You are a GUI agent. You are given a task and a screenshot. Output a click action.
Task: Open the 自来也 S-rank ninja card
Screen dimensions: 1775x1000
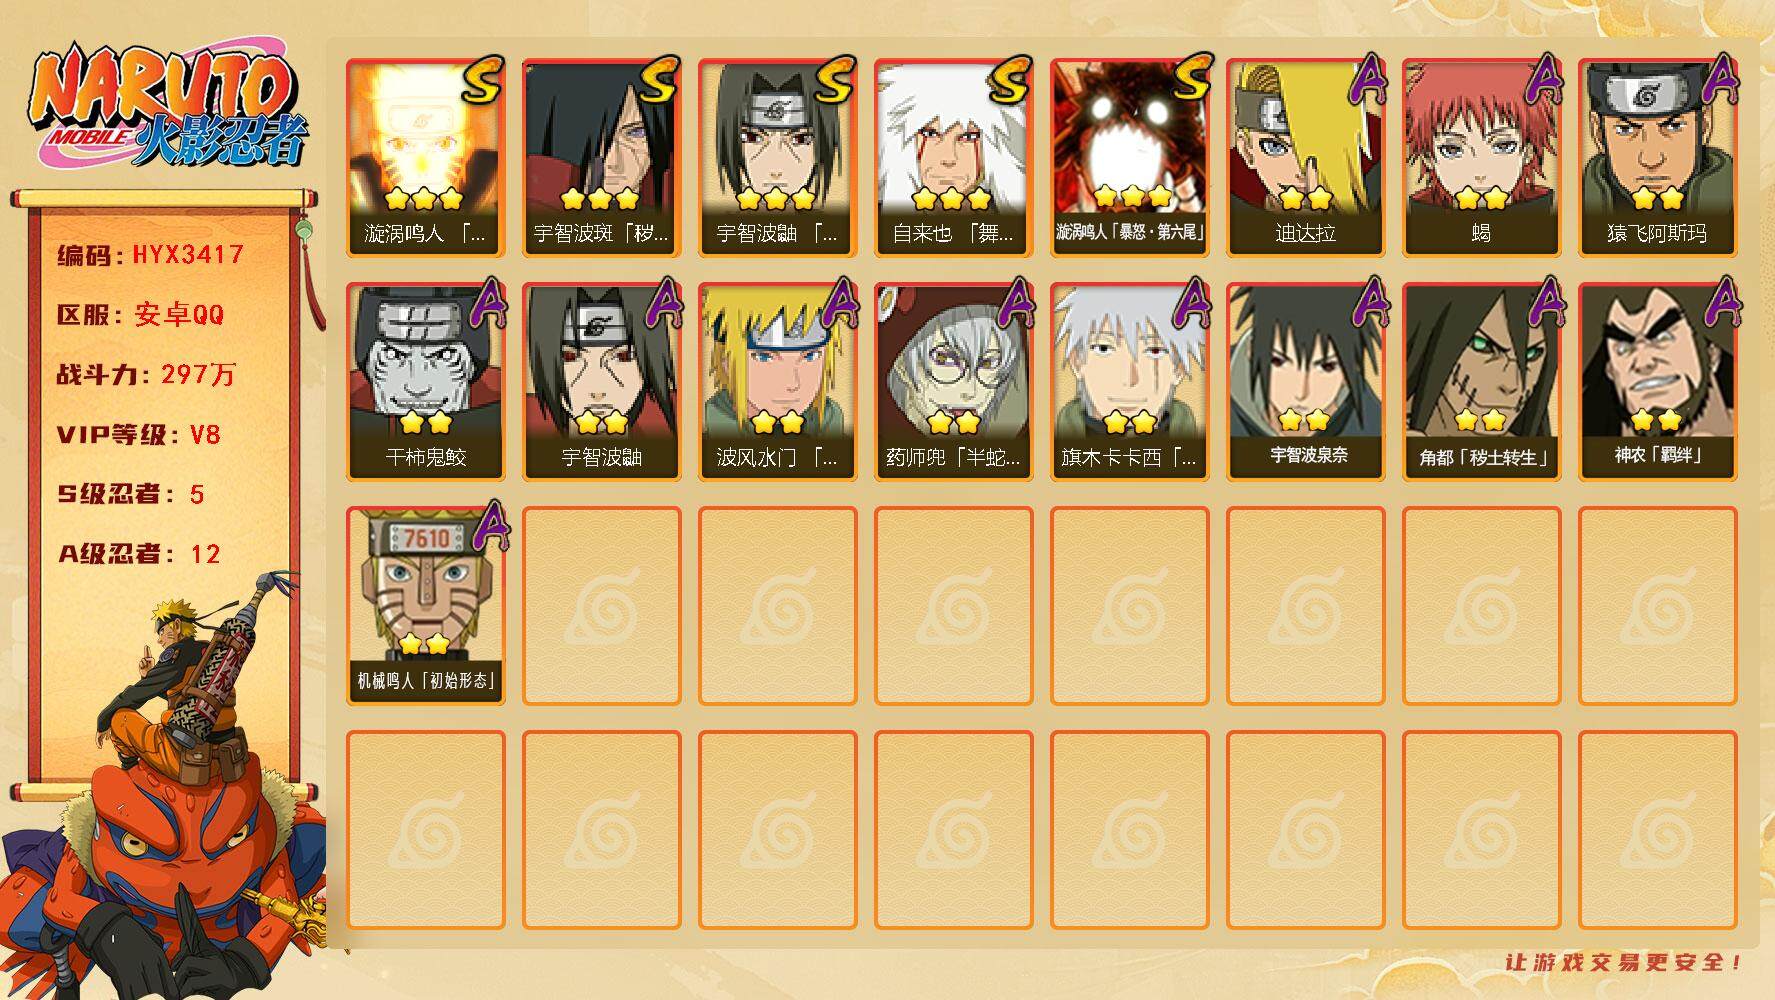click(953, 158)
